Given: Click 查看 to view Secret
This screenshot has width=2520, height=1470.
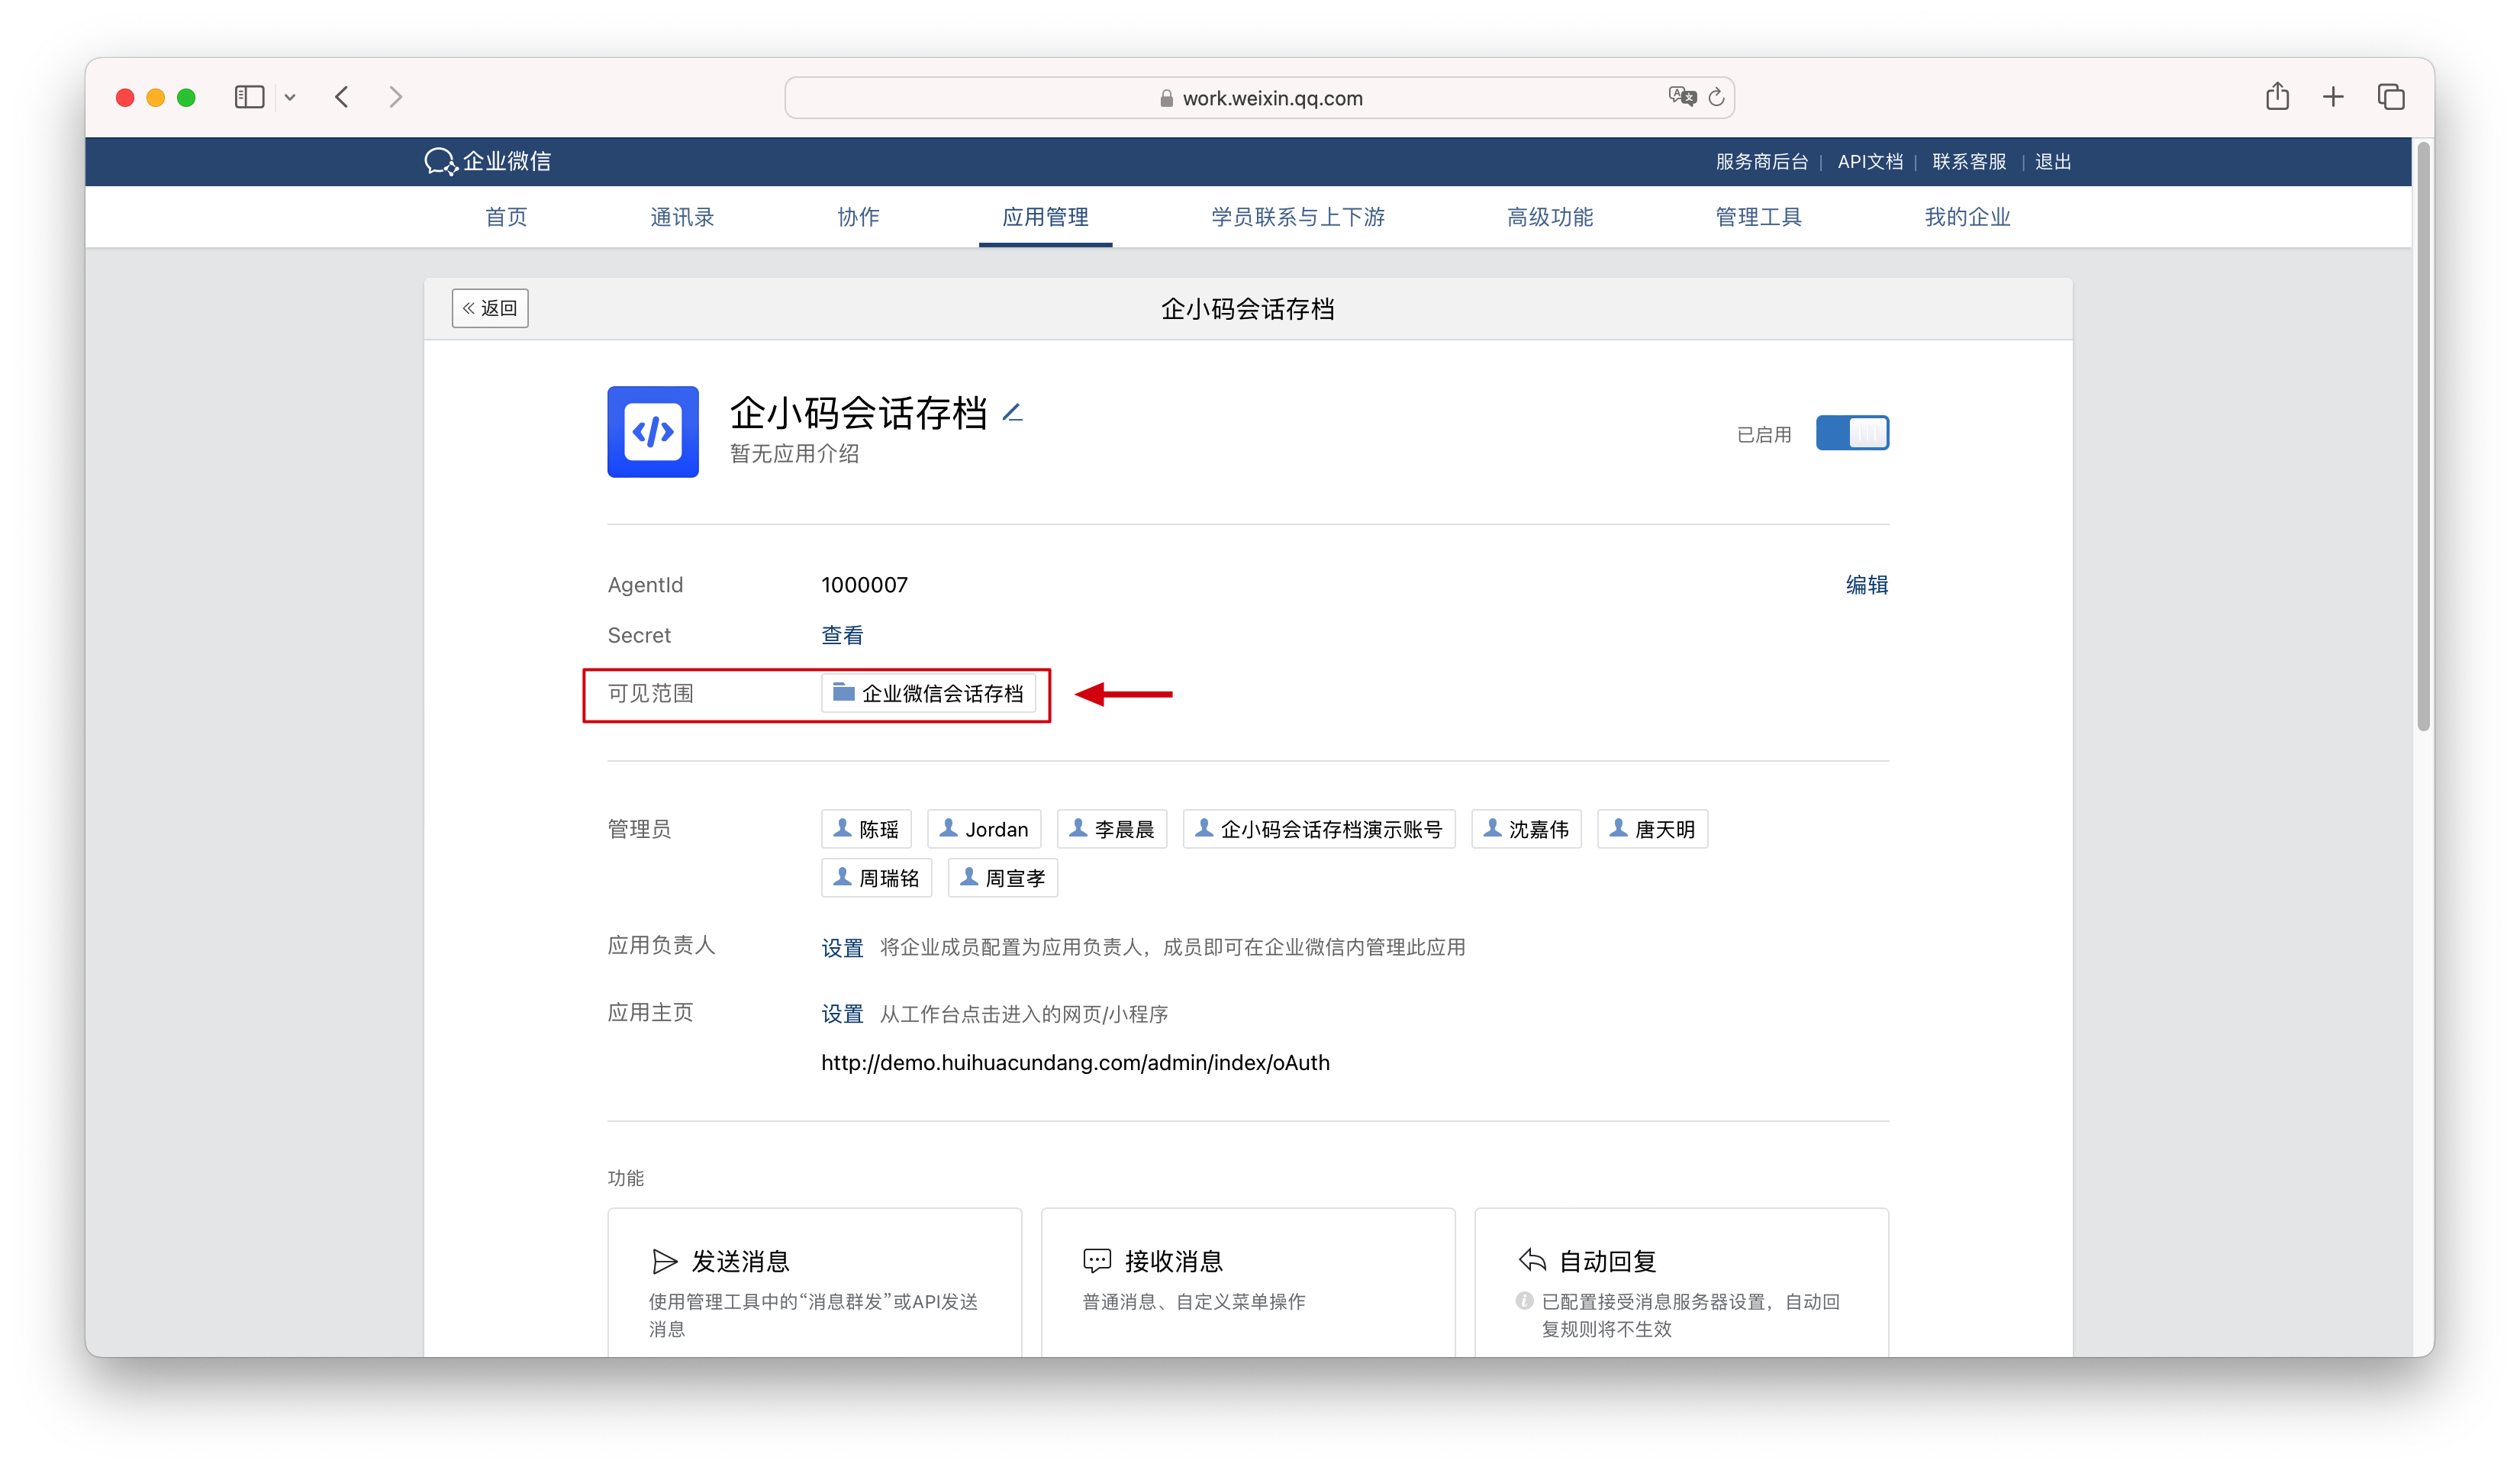Looking at the screenshot, I should tap(842, 635).
